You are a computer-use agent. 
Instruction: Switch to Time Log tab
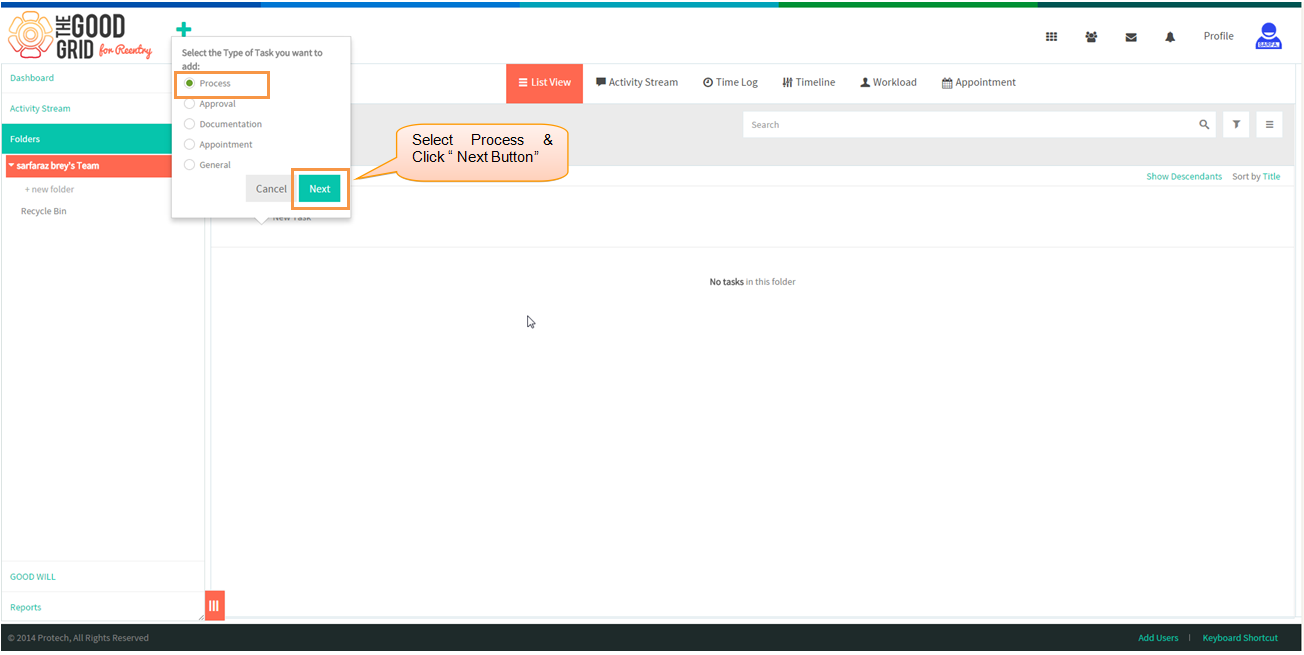click(730, 83)
